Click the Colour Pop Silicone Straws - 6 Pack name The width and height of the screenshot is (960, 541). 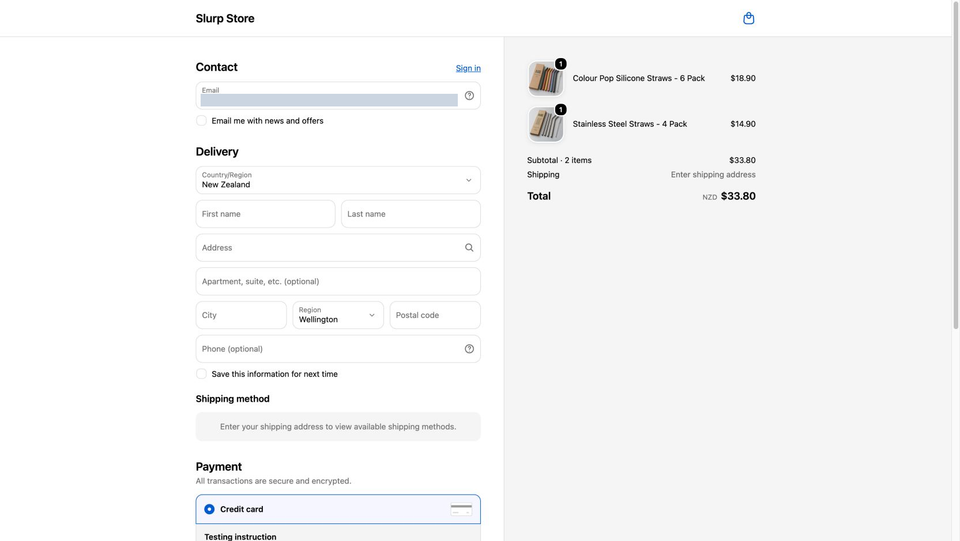639,78
